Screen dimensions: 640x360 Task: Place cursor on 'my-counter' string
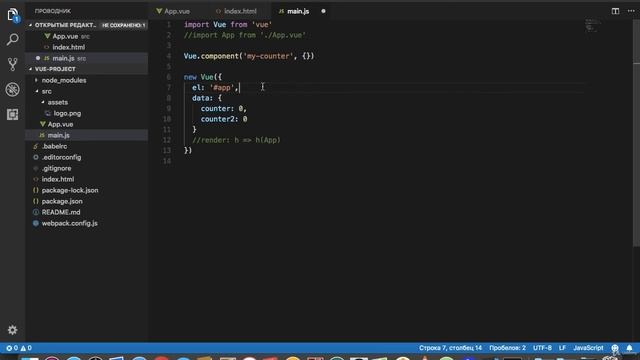(x=268, y=56)
